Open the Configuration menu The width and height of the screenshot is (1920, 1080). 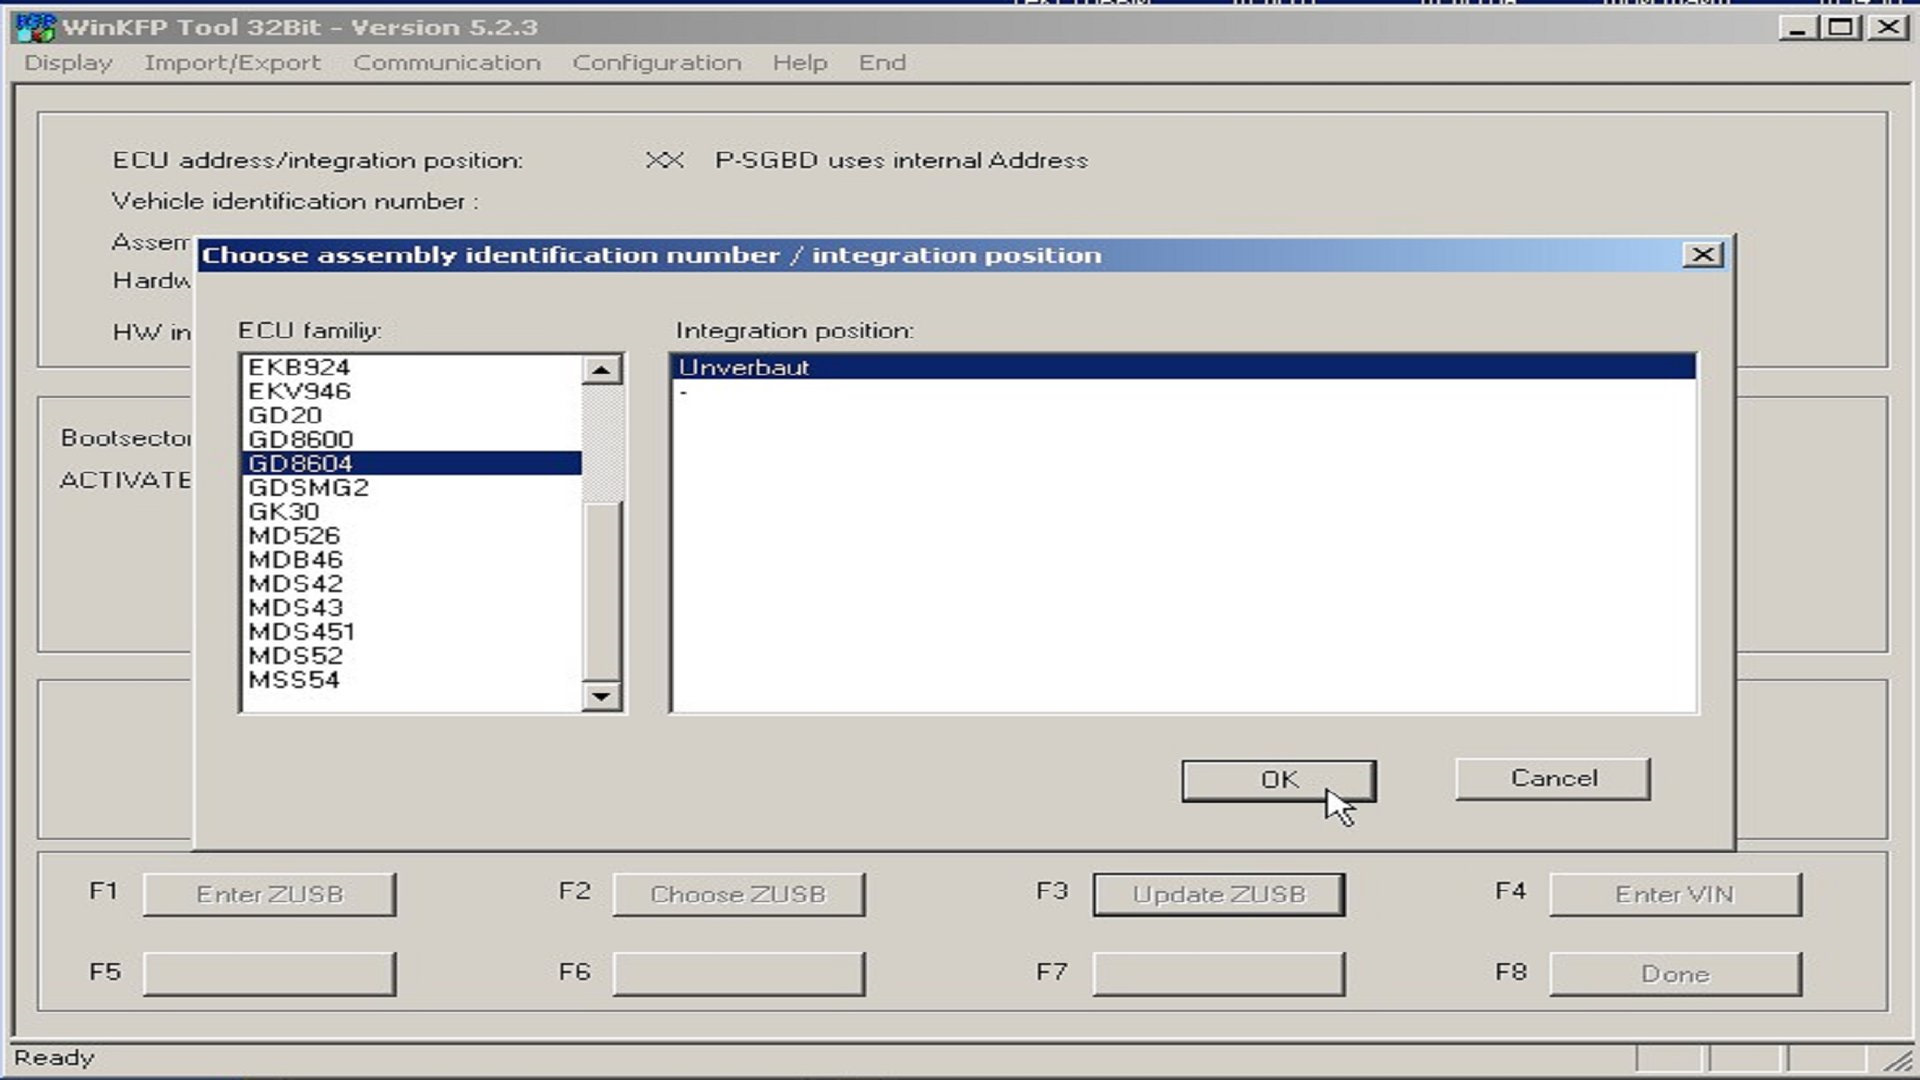pyautogui.click(x=658, y=62)
